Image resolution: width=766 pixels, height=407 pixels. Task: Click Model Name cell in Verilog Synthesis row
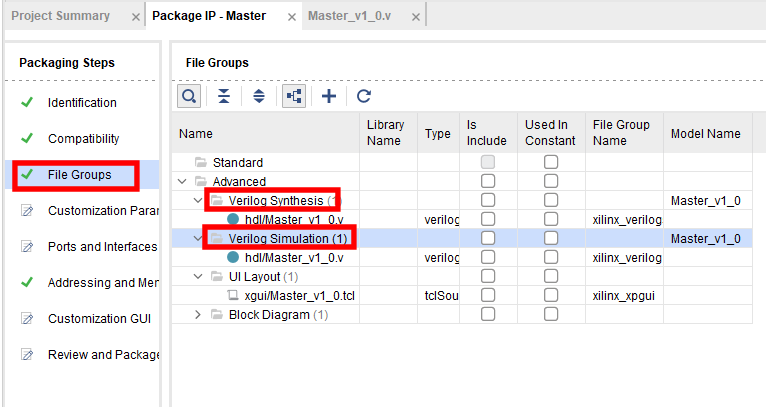(706, 200)
